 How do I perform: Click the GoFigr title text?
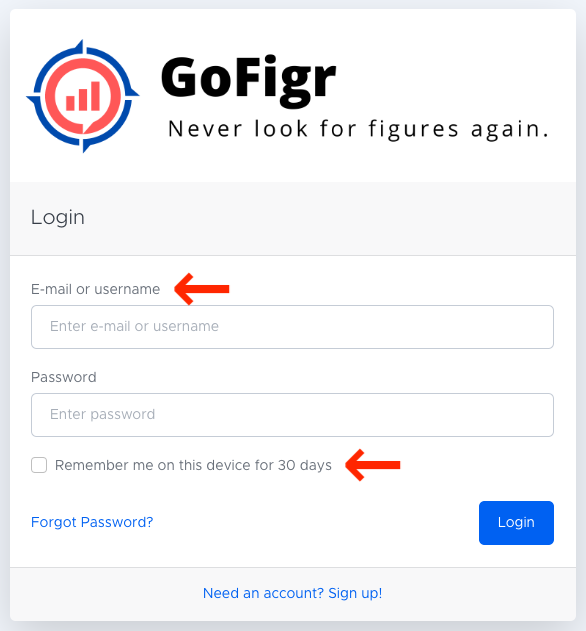coord(248,80)
